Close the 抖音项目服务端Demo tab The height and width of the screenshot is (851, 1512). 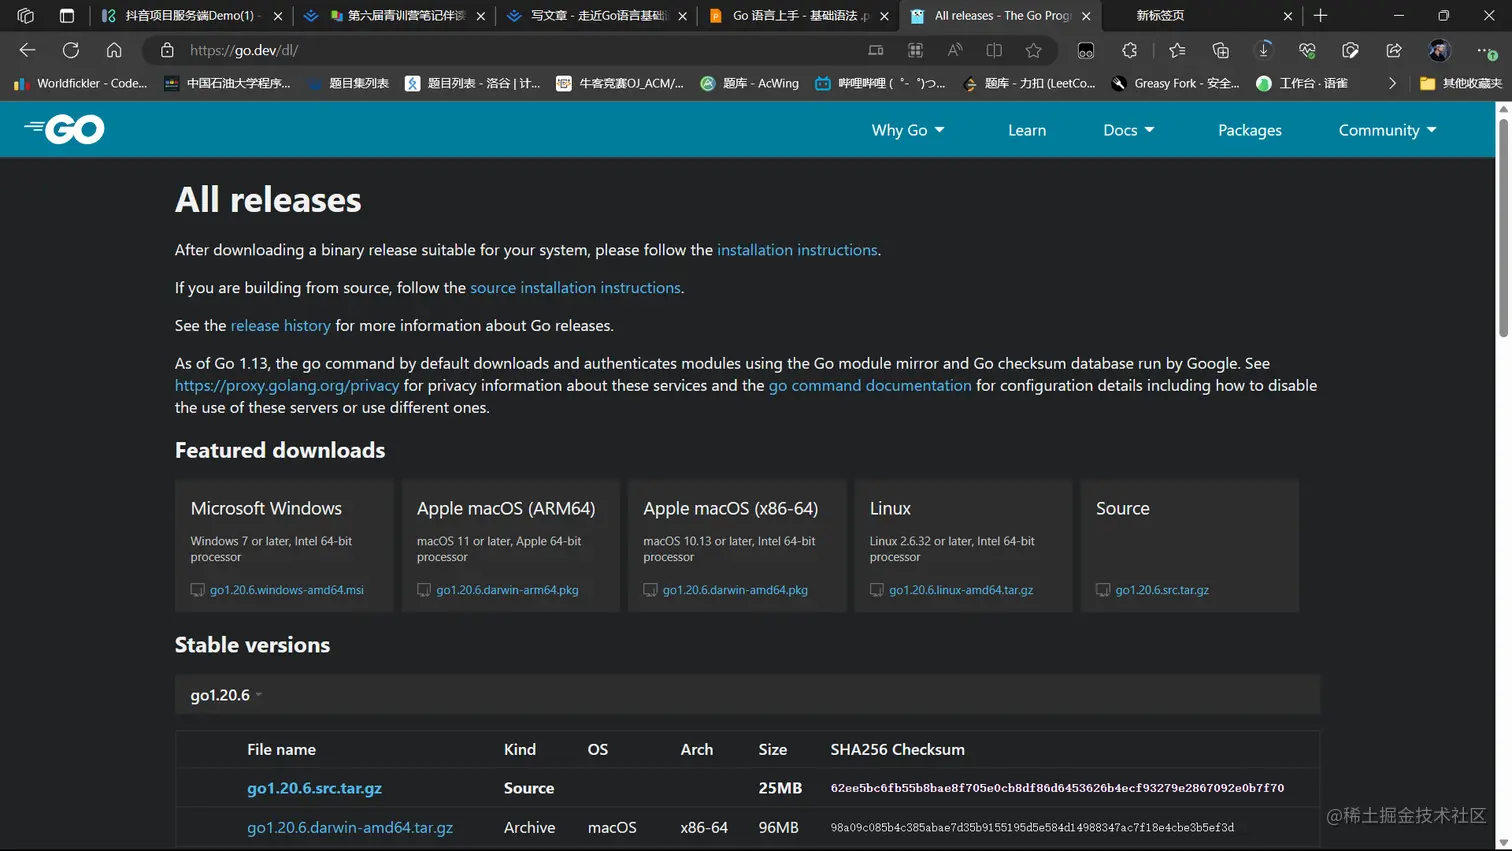point(278,16)
